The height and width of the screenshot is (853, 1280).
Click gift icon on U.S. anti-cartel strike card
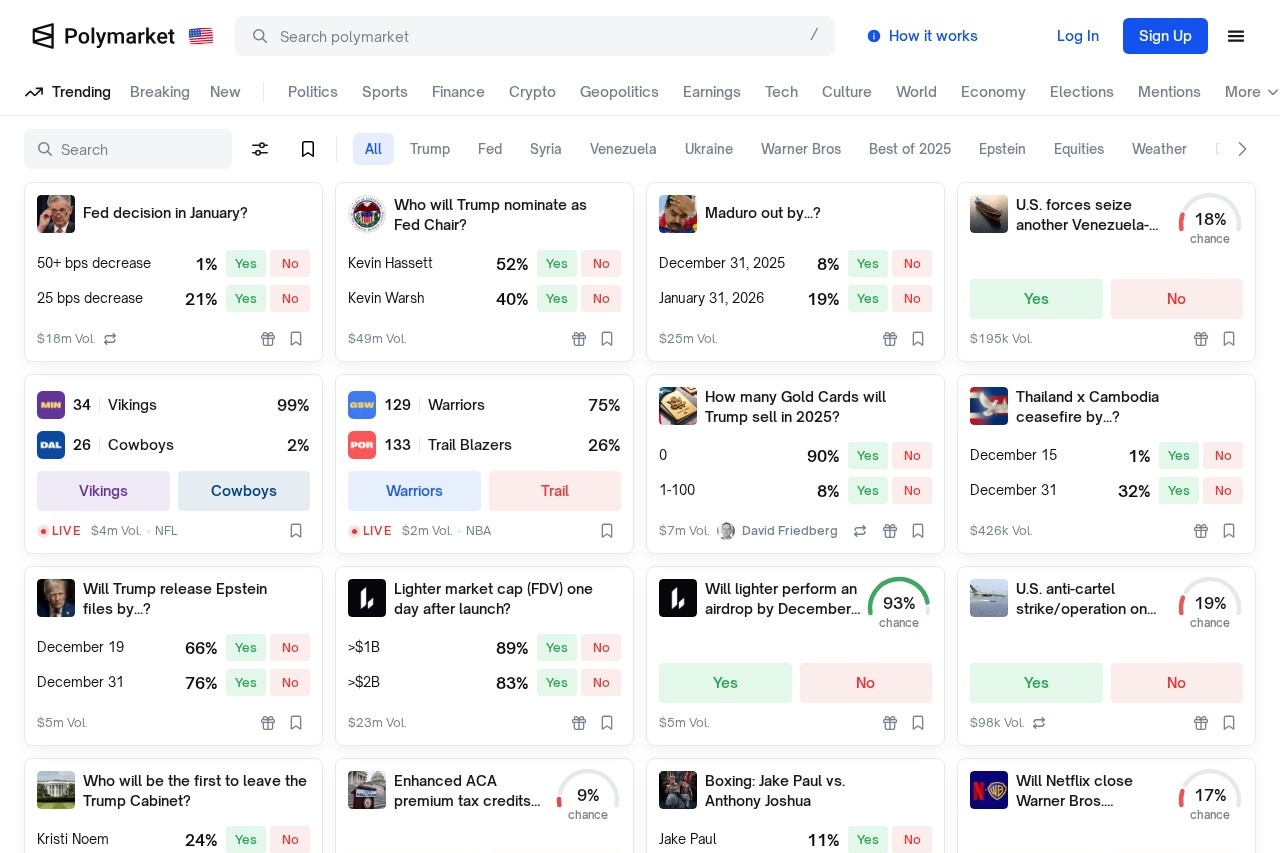(x=1201, y=723)
